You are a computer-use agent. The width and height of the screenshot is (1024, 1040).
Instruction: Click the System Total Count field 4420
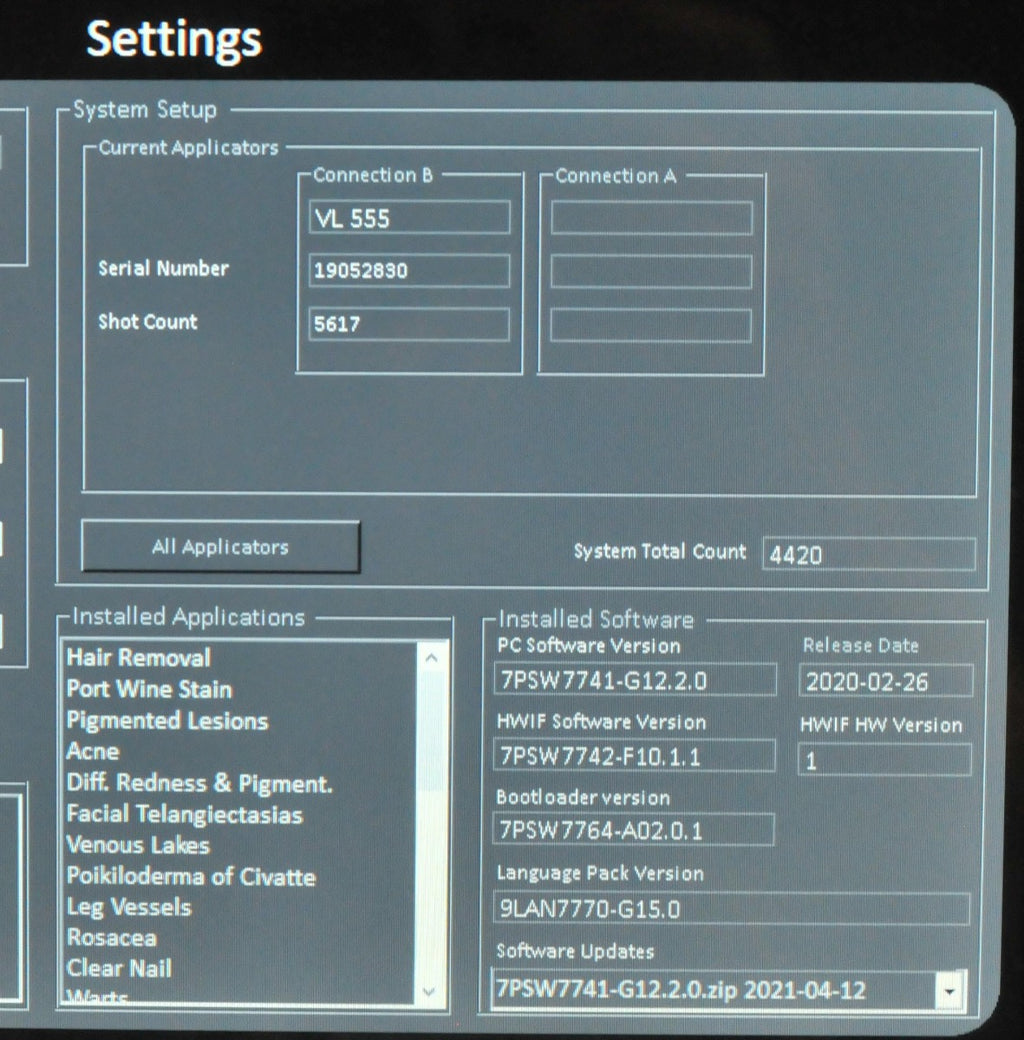[869, 554]
